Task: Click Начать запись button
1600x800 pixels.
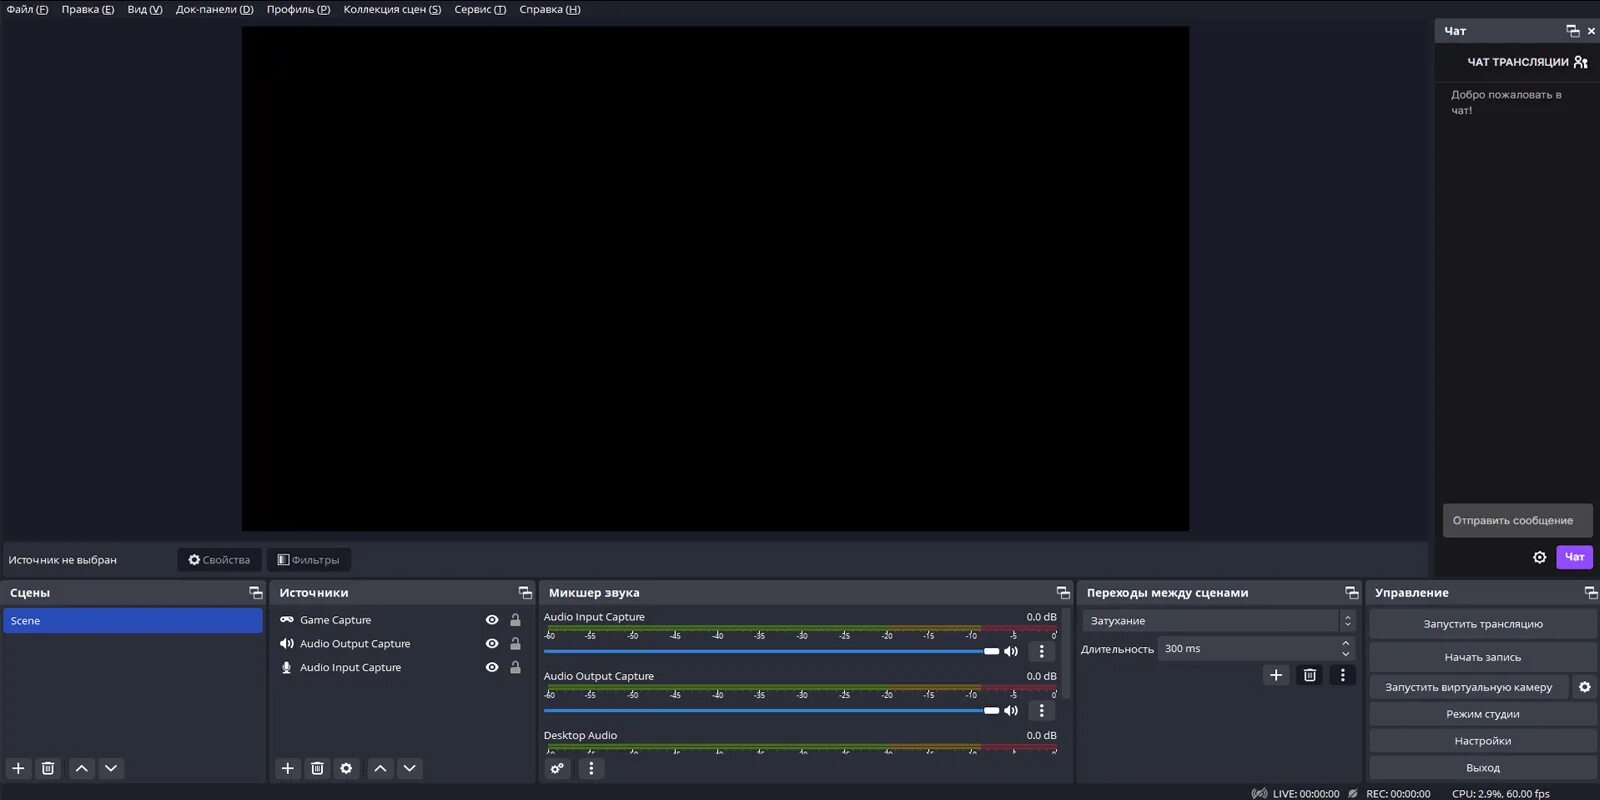Action: point(1483,657)
